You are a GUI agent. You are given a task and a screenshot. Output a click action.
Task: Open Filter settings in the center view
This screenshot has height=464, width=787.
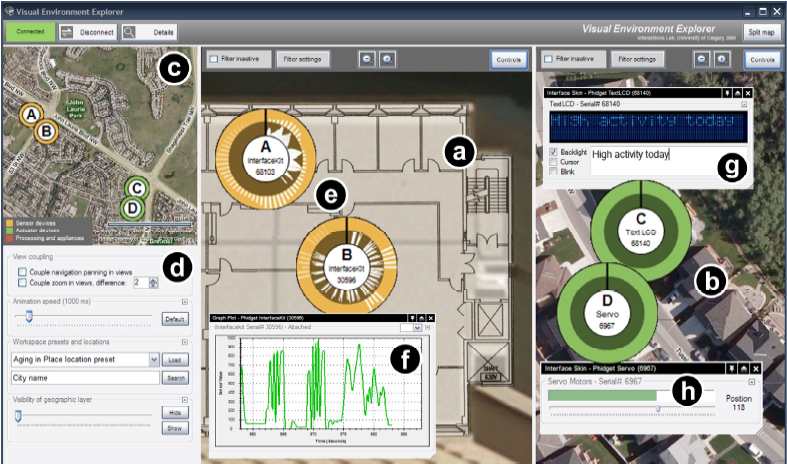point(303,59)
